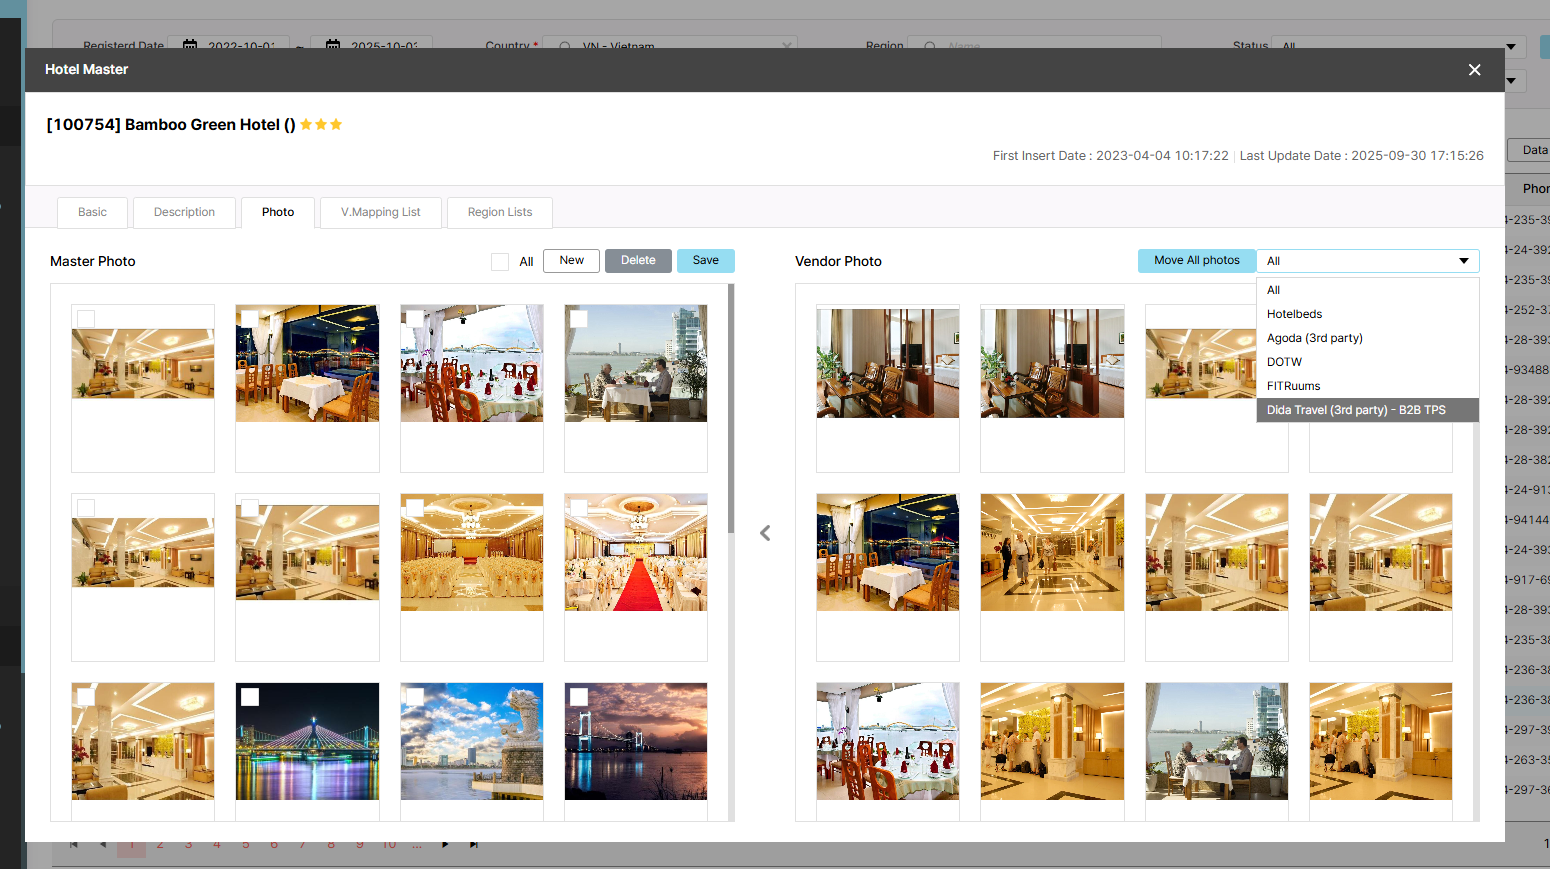This screenshot has width=1550, height=869.
Task: Check the Master red-napkin riverside dining photo's checkbox
Action: click(x=415, y=318)
